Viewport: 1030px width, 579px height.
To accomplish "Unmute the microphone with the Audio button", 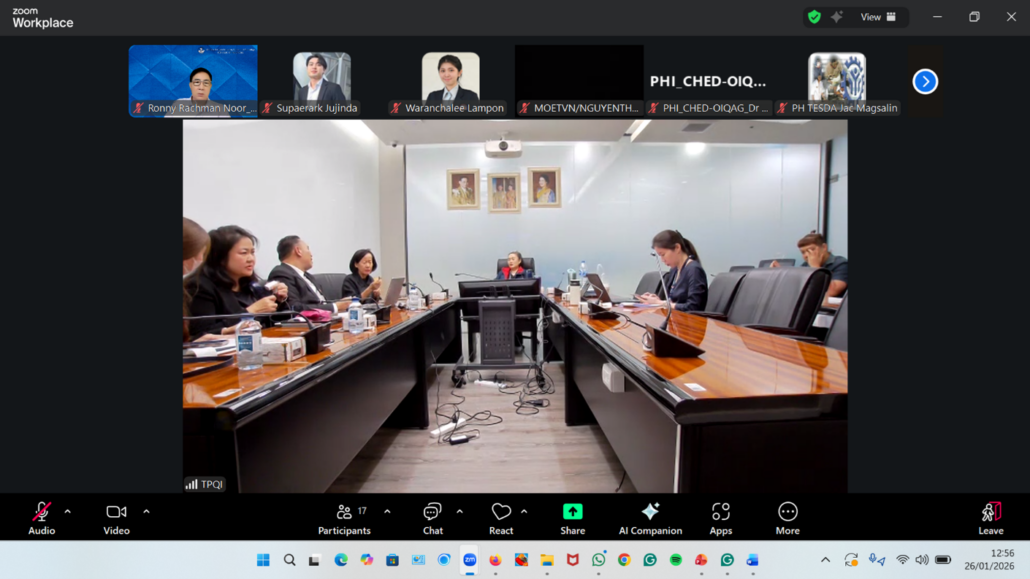I will (41, 517).
